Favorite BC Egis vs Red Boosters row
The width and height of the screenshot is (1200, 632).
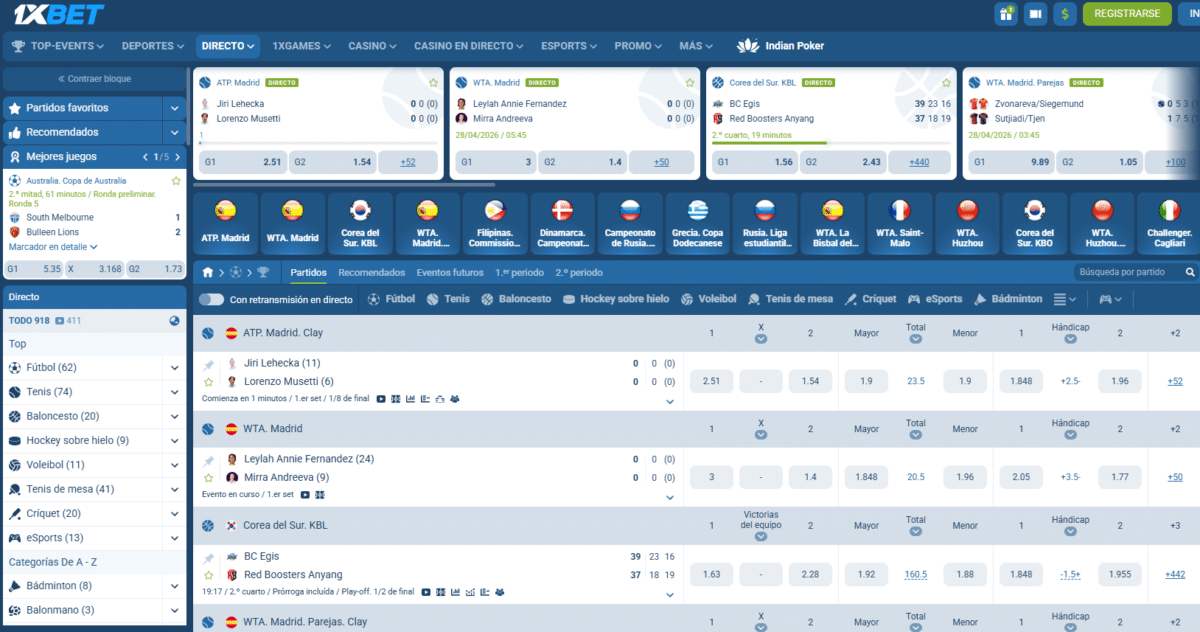[209, 575]
